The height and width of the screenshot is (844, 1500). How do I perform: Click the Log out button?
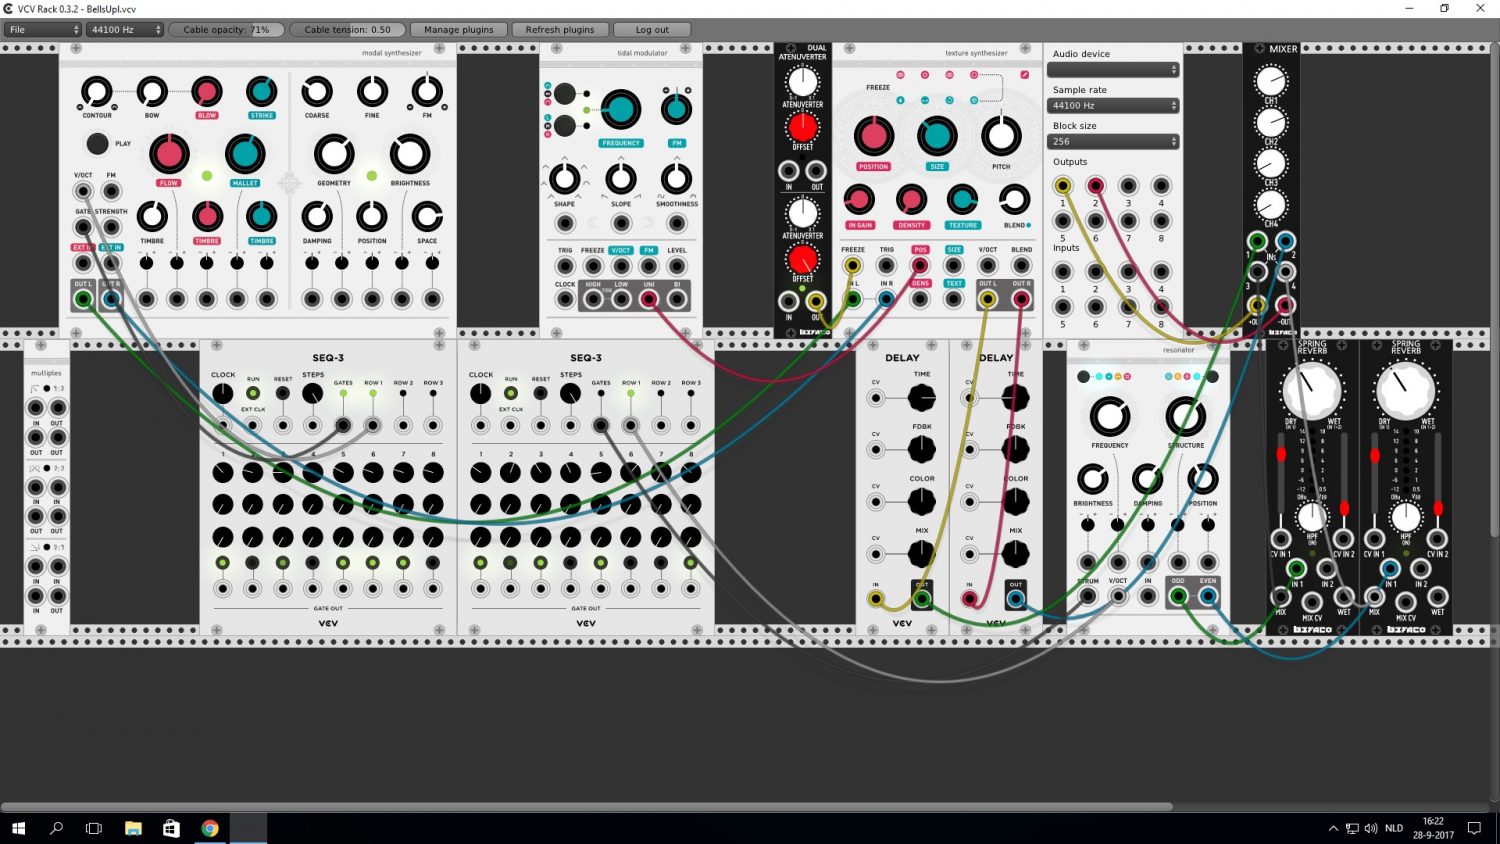[x=652, y=30]
